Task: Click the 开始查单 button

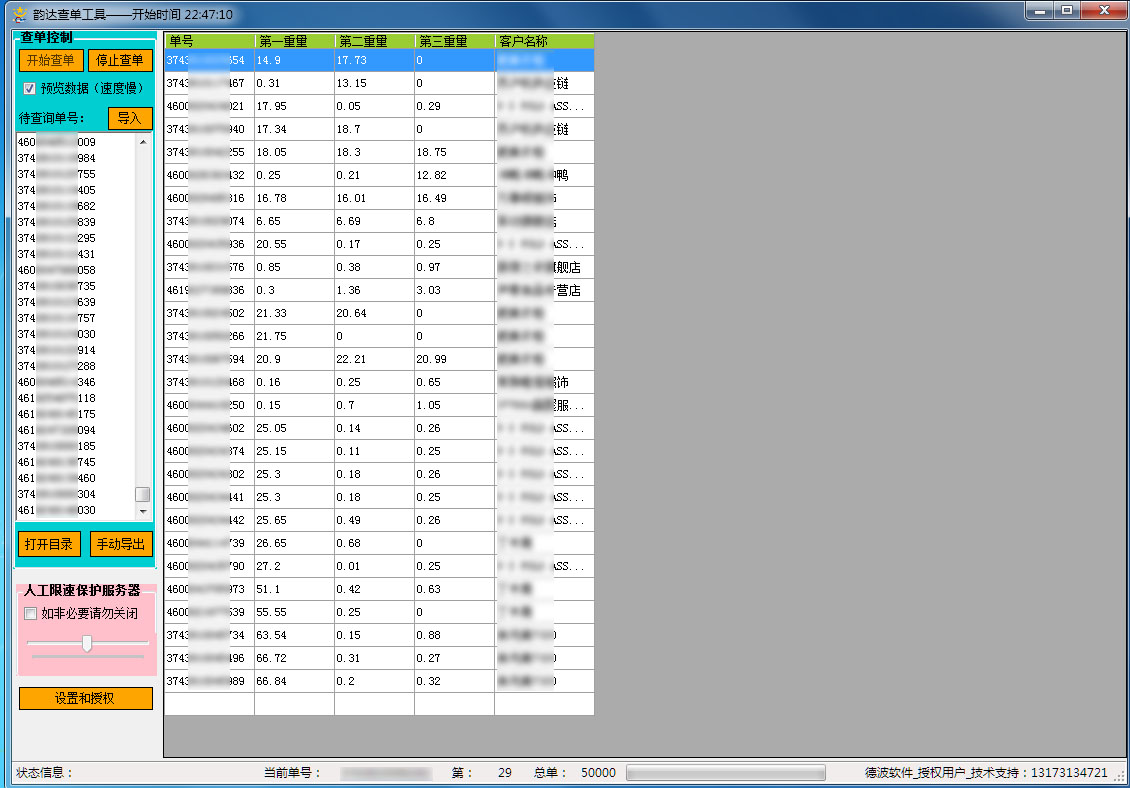Action: [50, 60]
